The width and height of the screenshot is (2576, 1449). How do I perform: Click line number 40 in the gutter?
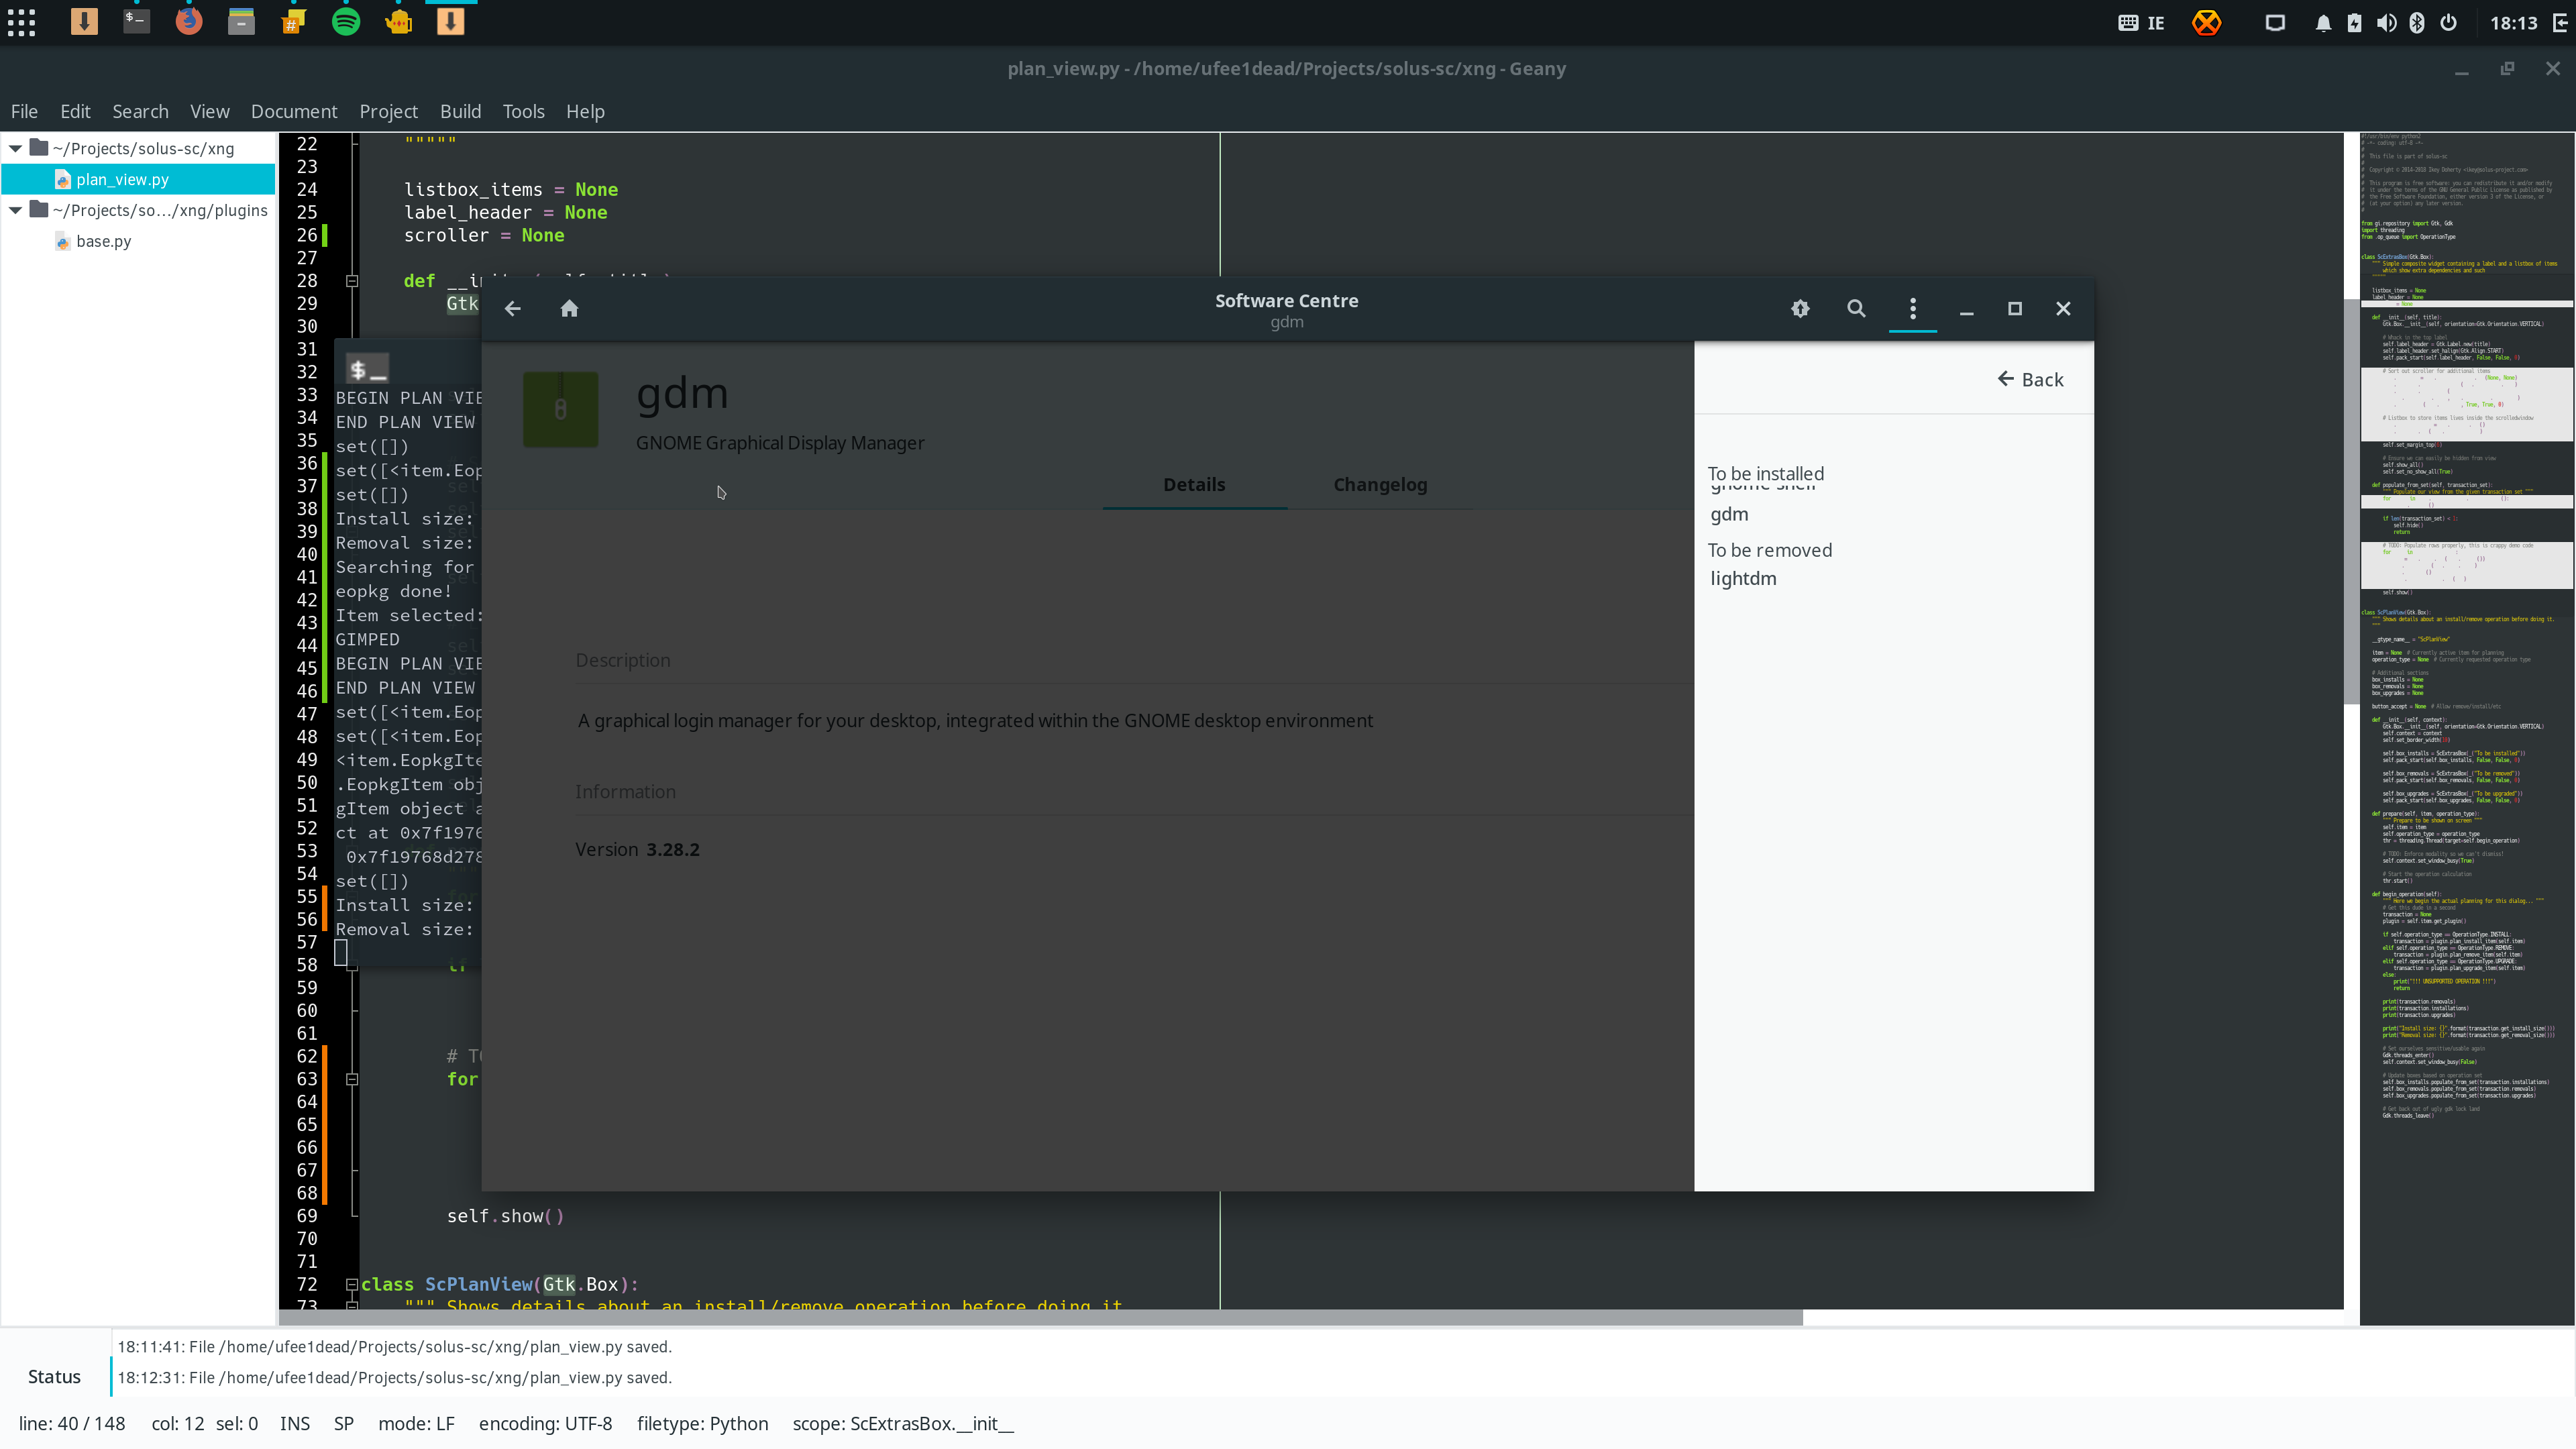point(306,554)
